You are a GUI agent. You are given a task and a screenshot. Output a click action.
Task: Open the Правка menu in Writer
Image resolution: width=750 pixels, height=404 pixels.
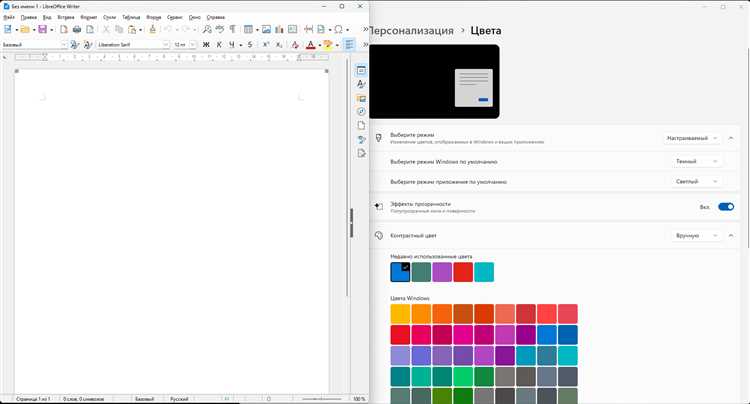[x=29, y=17]
